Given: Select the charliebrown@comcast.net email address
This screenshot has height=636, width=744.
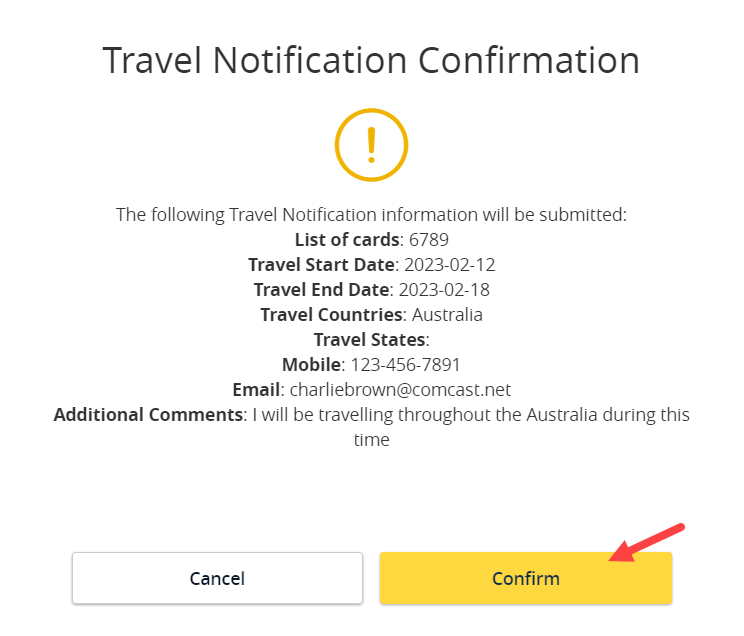Looking at the screenshot, I should point(400,390).
